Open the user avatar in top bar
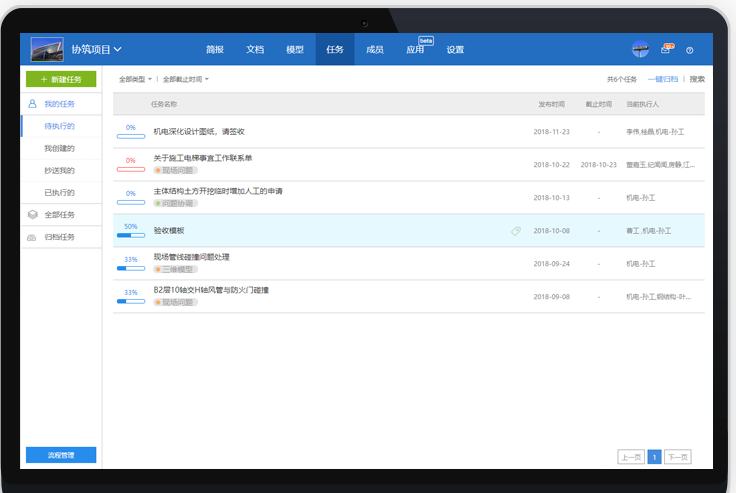 [641, 49]
